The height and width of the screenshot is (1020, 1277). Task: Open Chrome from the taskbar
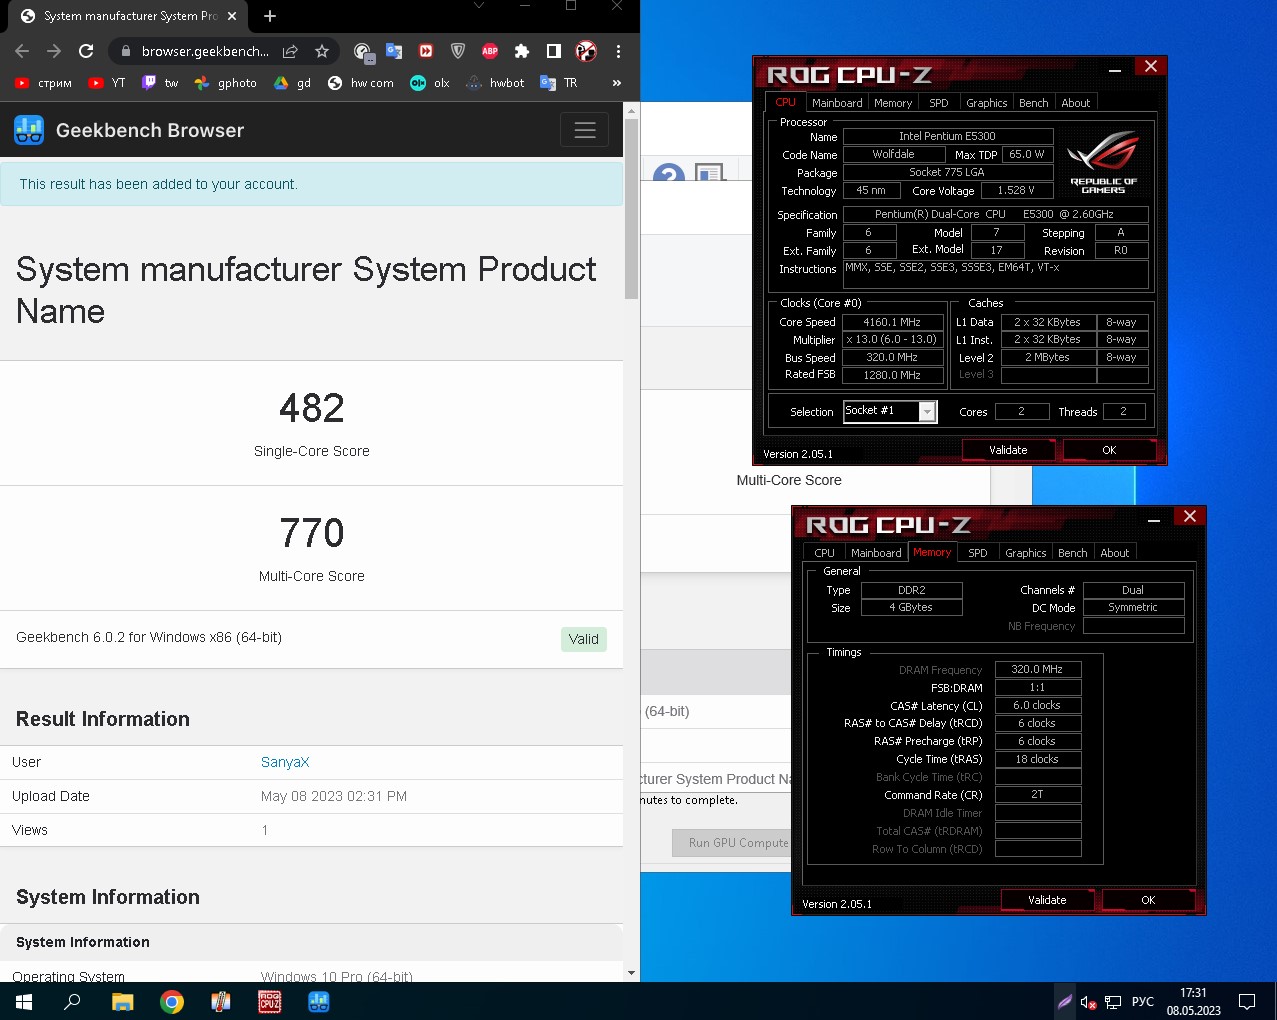(172, 1001)
